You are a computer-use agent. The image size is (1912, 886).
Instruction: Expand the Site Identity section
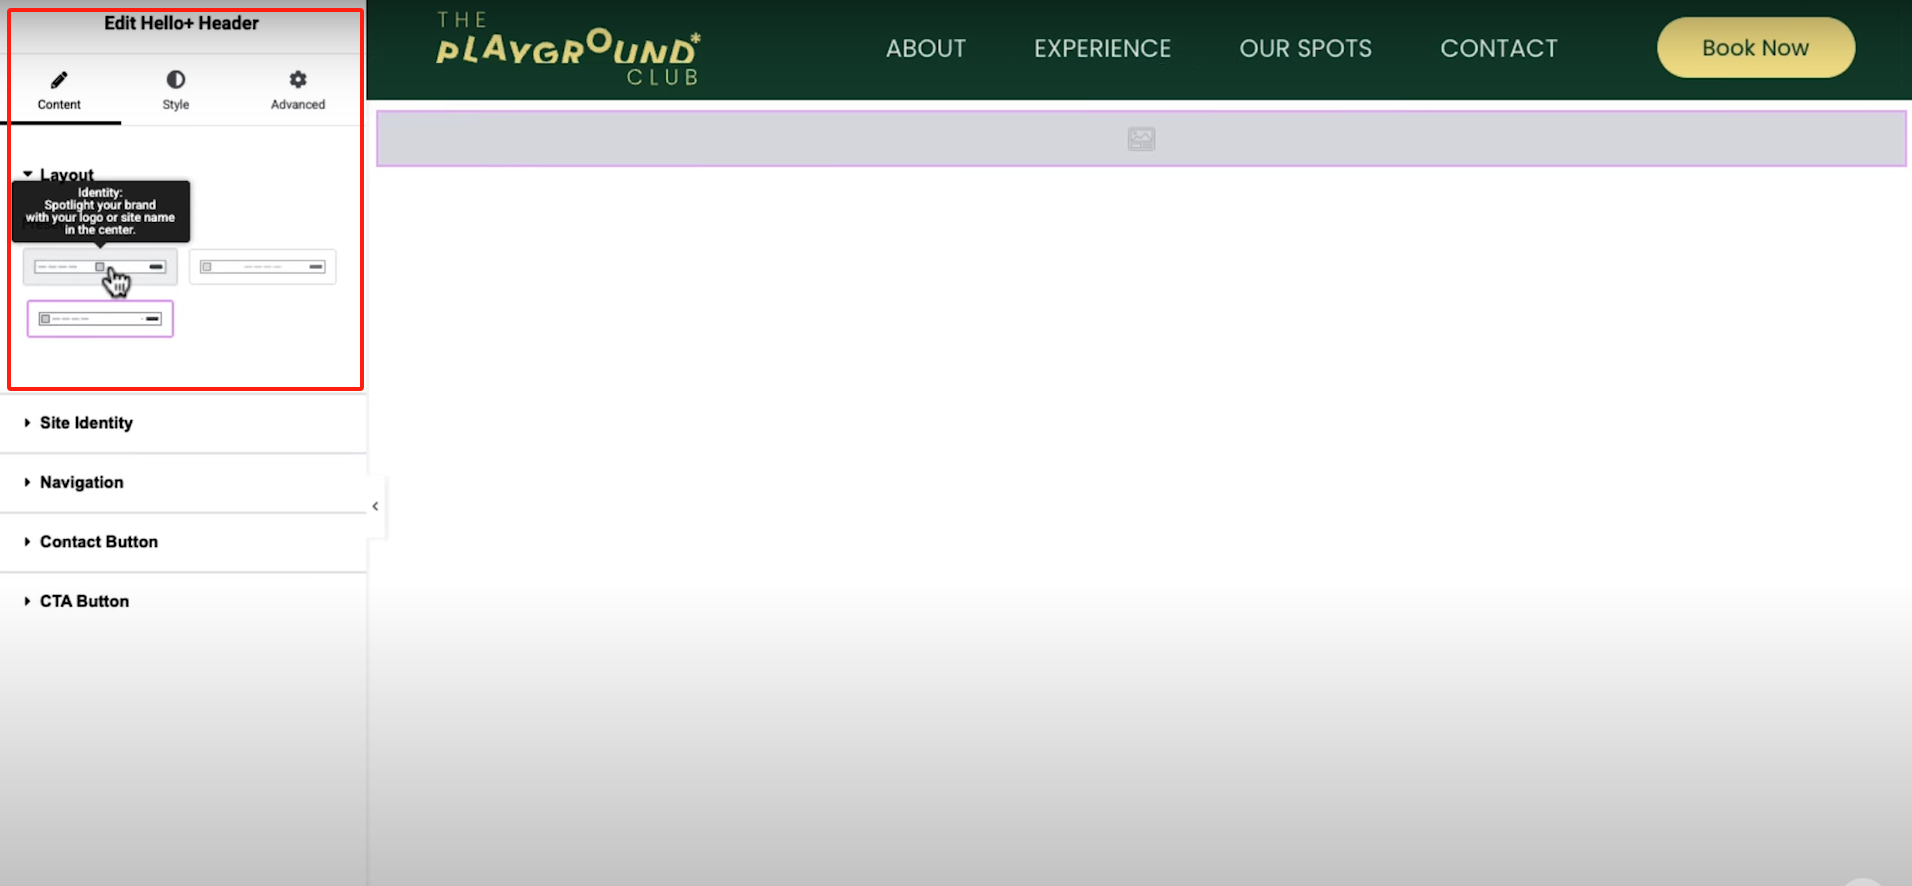tap(86, 423)
